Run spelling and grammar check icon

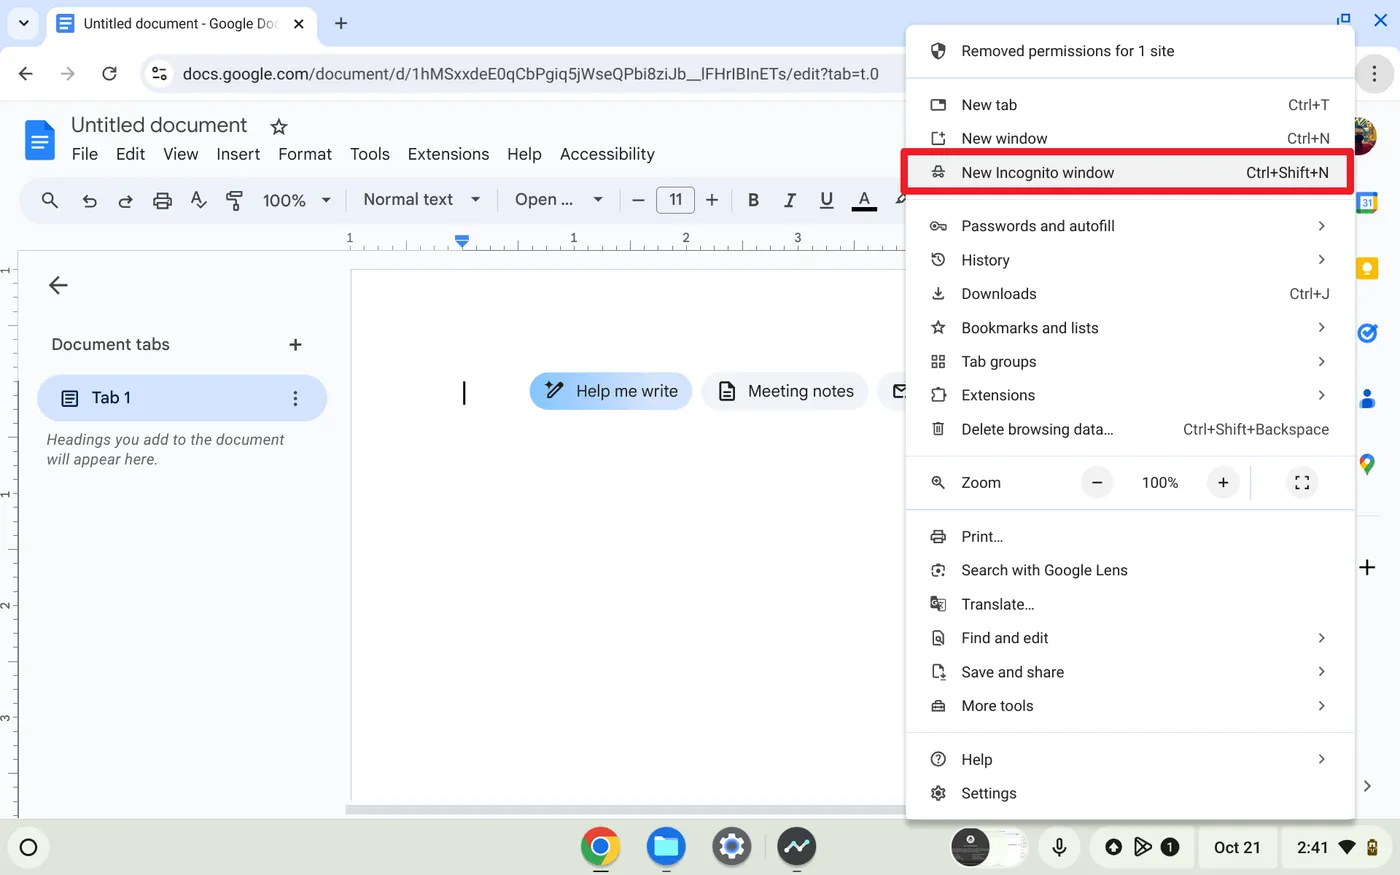(198, 200)
